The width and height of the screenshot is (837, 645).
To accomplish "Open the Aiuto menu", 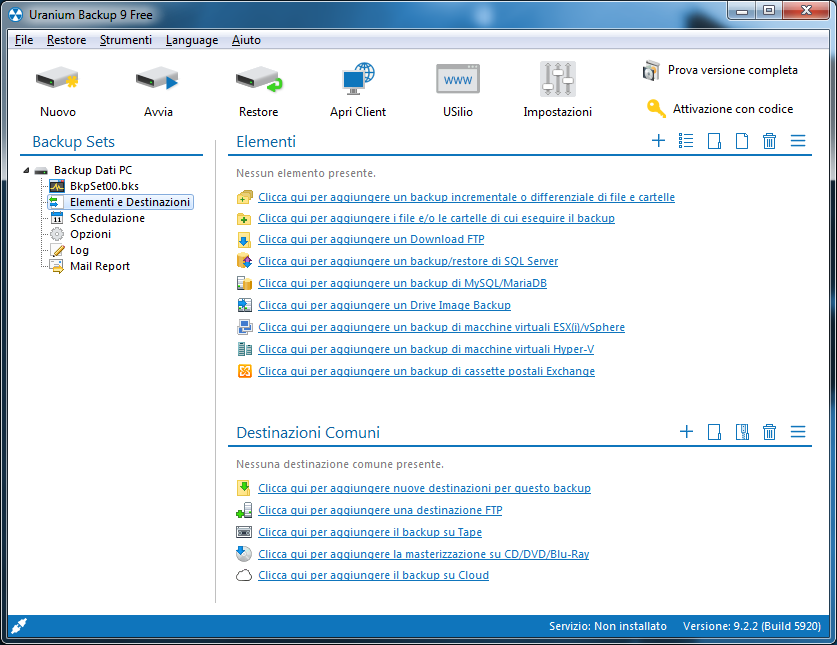I will 246,40.
